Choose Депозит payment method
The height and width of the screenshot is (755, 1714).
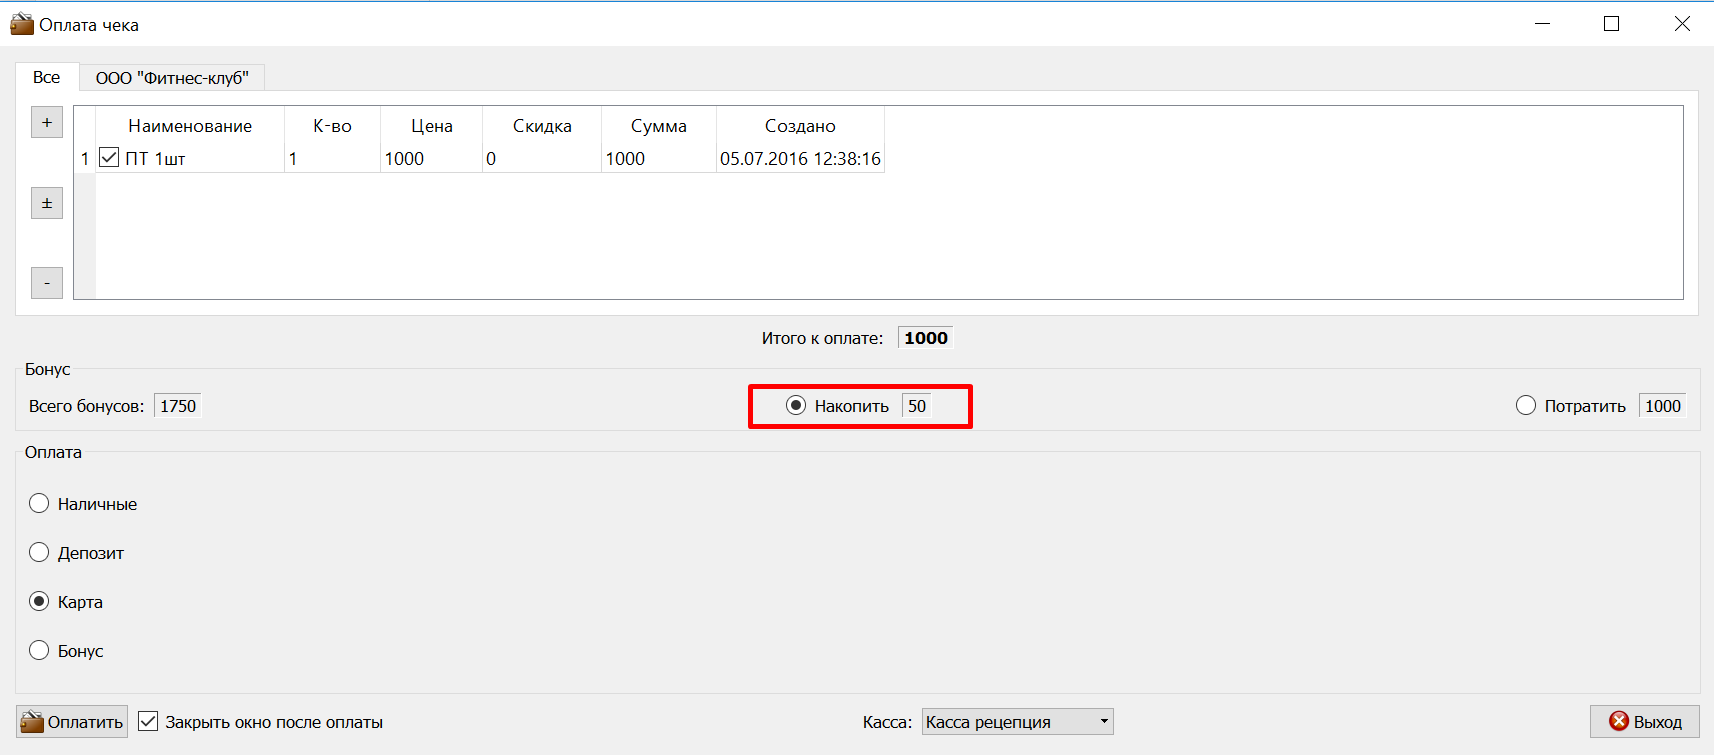39,552
